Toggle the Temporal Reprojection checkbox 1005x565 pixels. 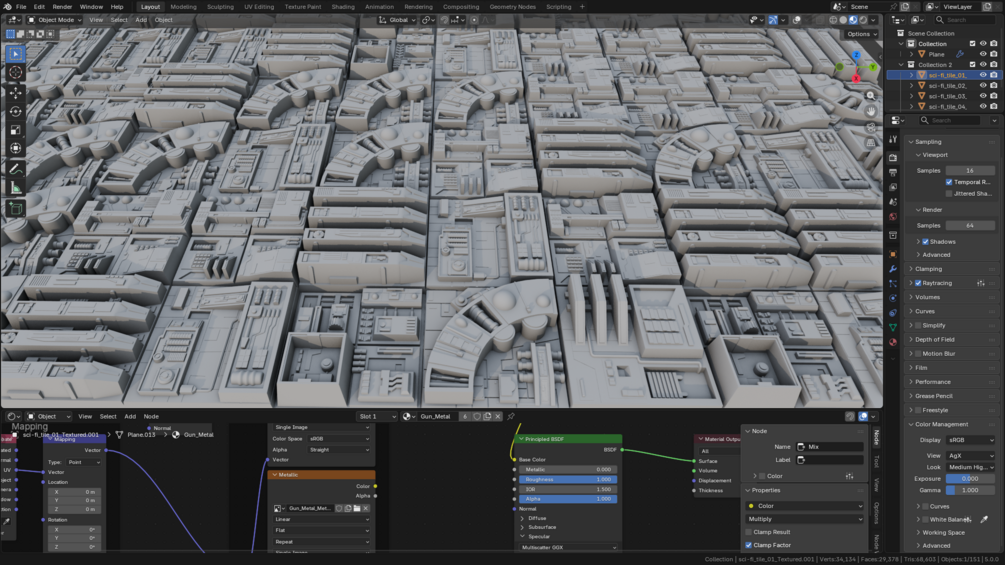(x=949, y=182)
